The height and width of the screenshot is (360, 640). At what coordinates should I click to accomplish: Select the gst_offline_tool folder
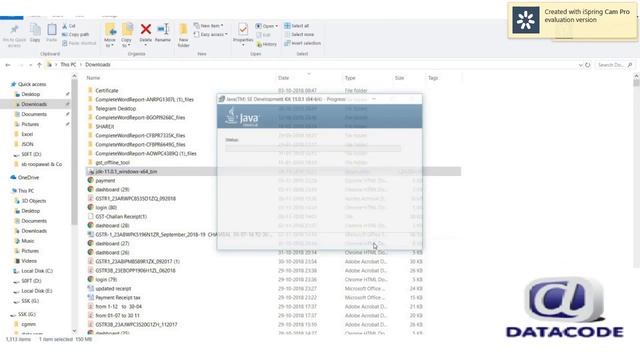(112, 162)
